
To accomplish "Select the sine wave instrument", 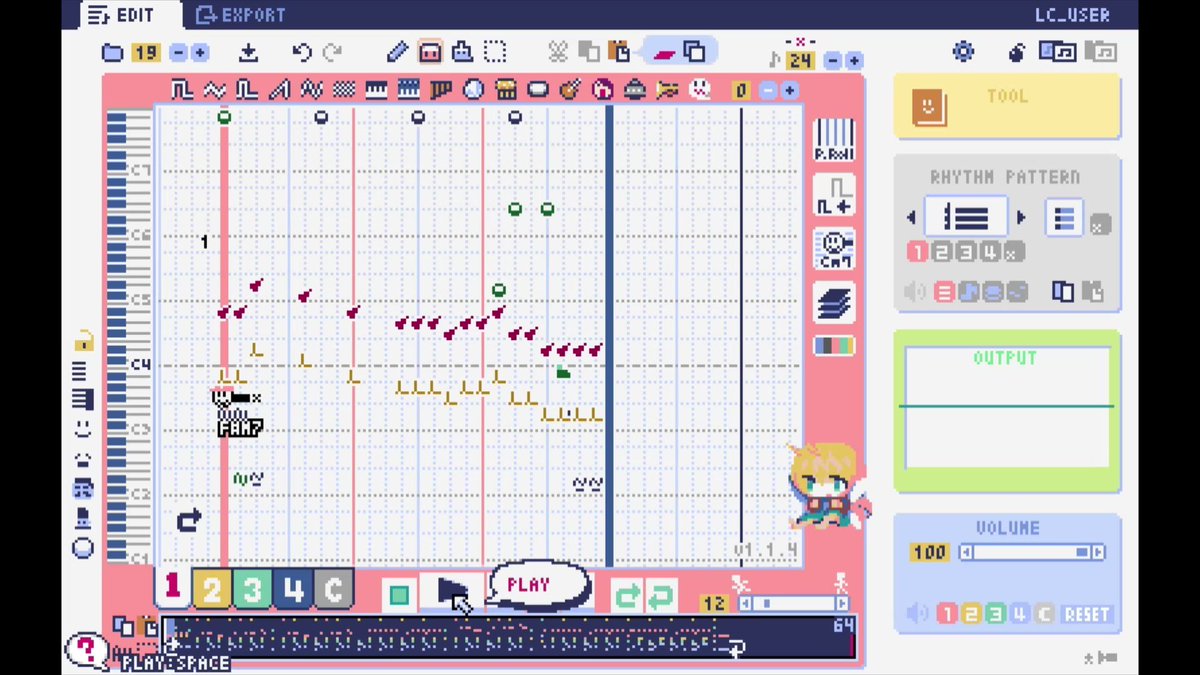I will coord(214,90).
